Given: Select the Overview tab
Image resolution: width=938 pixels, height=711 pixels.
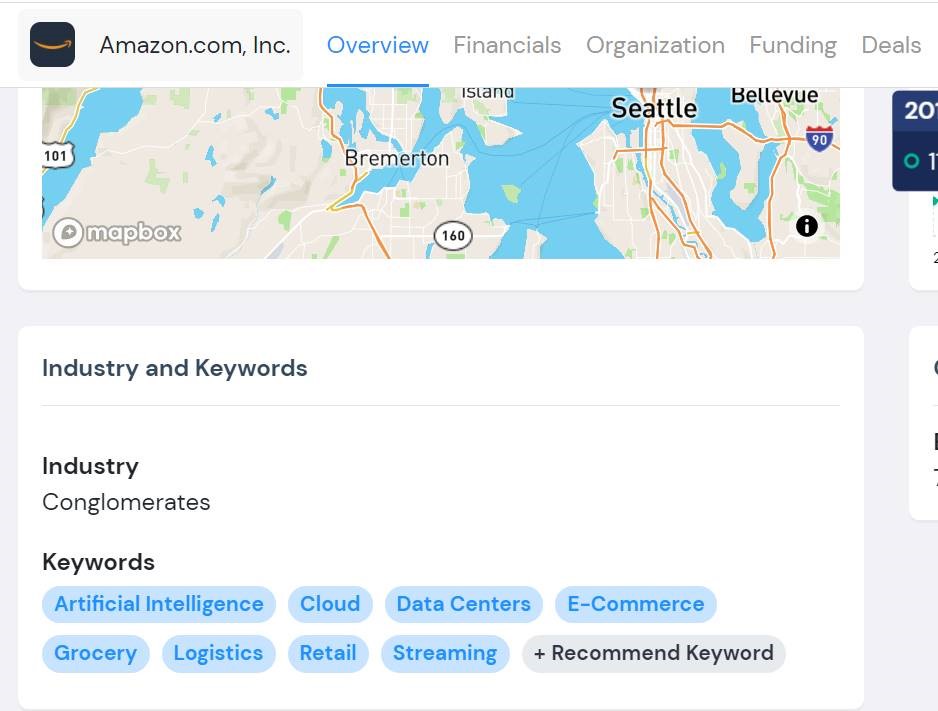Looking at the screenshot, I should click(377, 45).
